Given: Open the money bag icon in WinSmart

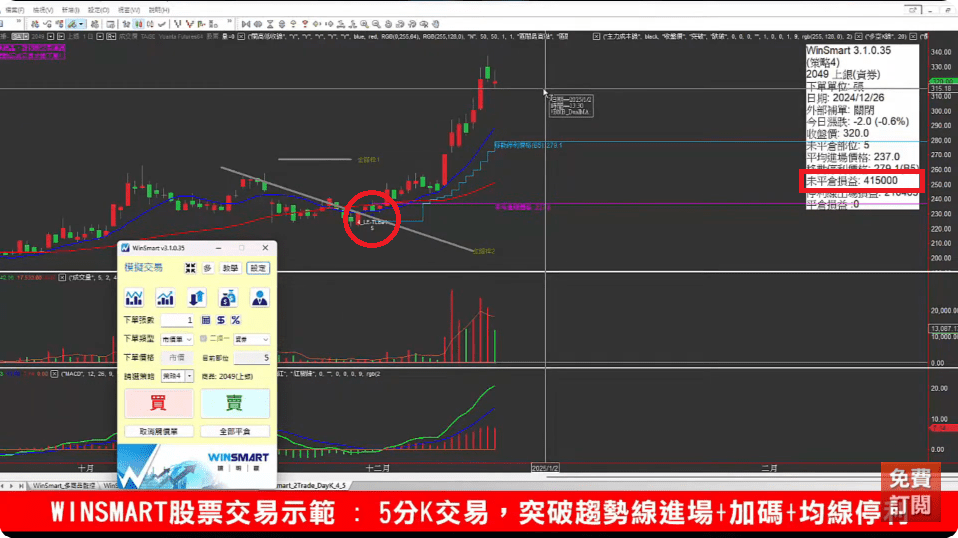Looking at the screenshot, I should click(x=229, y=297).
